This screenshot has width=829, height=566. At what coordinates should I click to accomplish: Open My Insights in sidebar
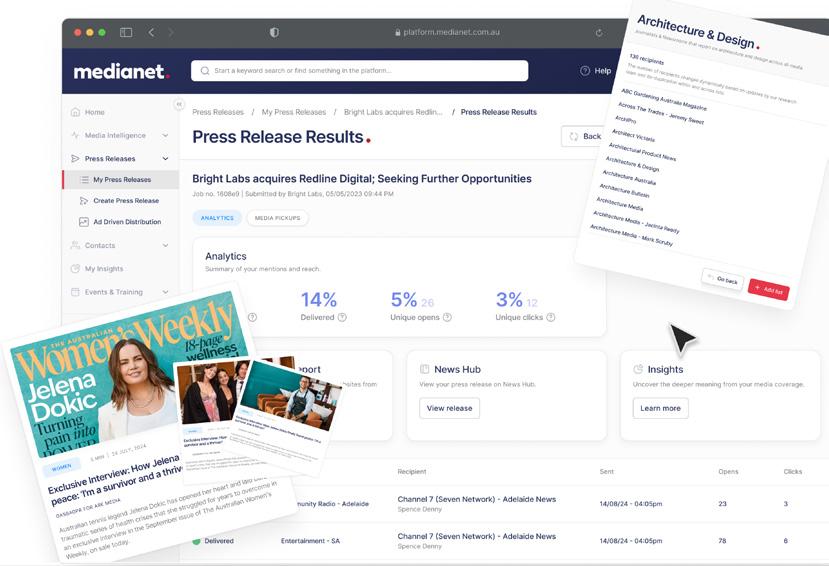pyautogui.click(x=104, y=268)
